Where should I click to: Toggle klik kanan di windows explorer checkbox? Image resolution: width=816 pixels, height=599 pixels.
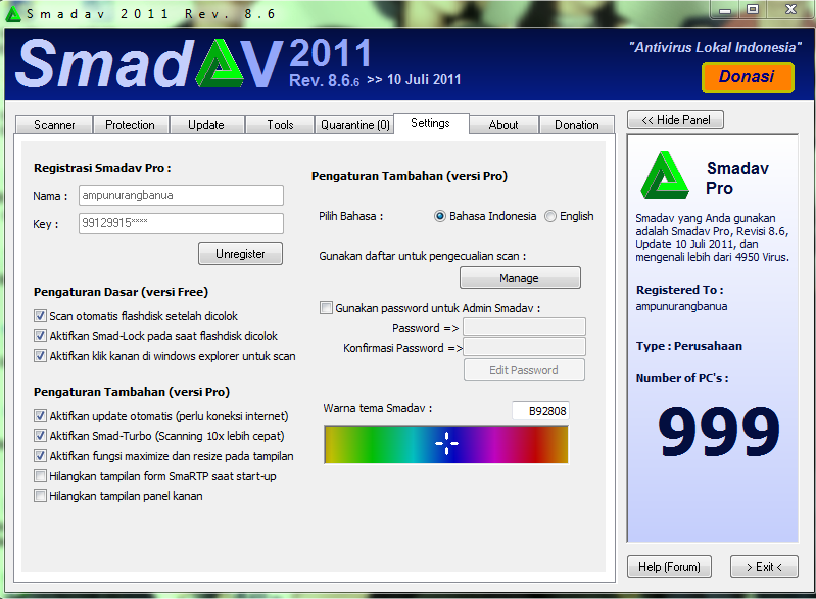(x=40, y=355)
